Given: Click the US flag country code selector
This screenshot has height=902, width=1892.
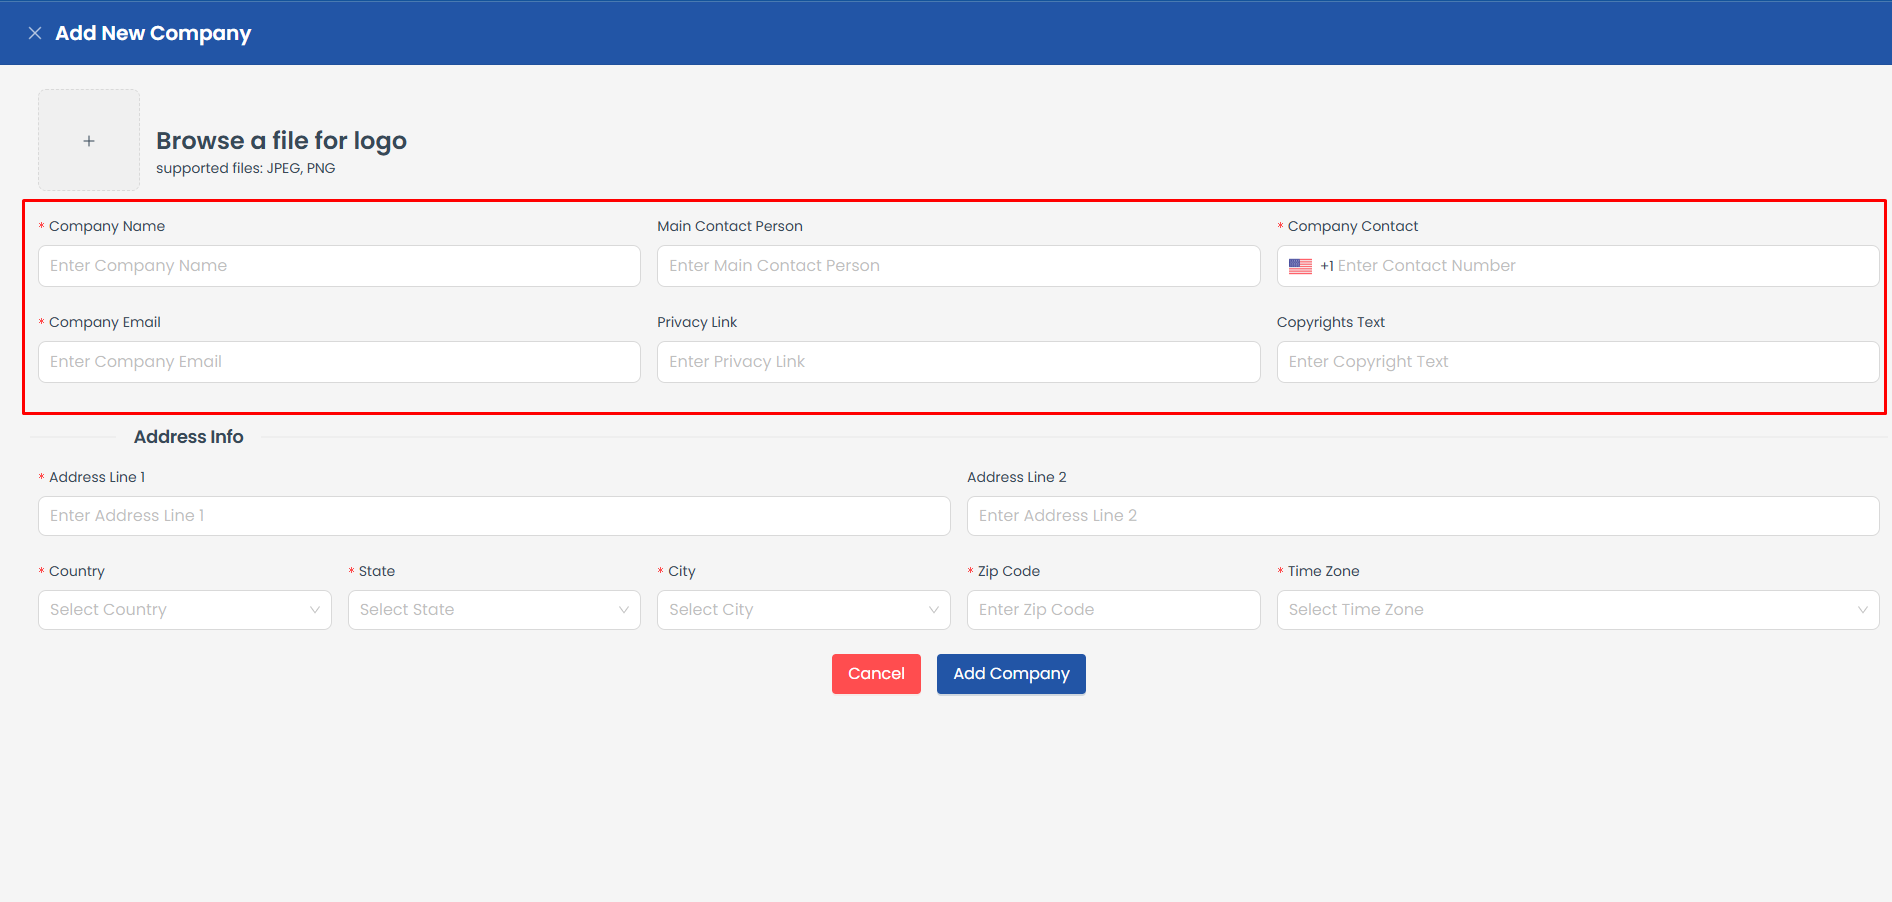Looking at the screenshot, I should [x=1300, y=266].
